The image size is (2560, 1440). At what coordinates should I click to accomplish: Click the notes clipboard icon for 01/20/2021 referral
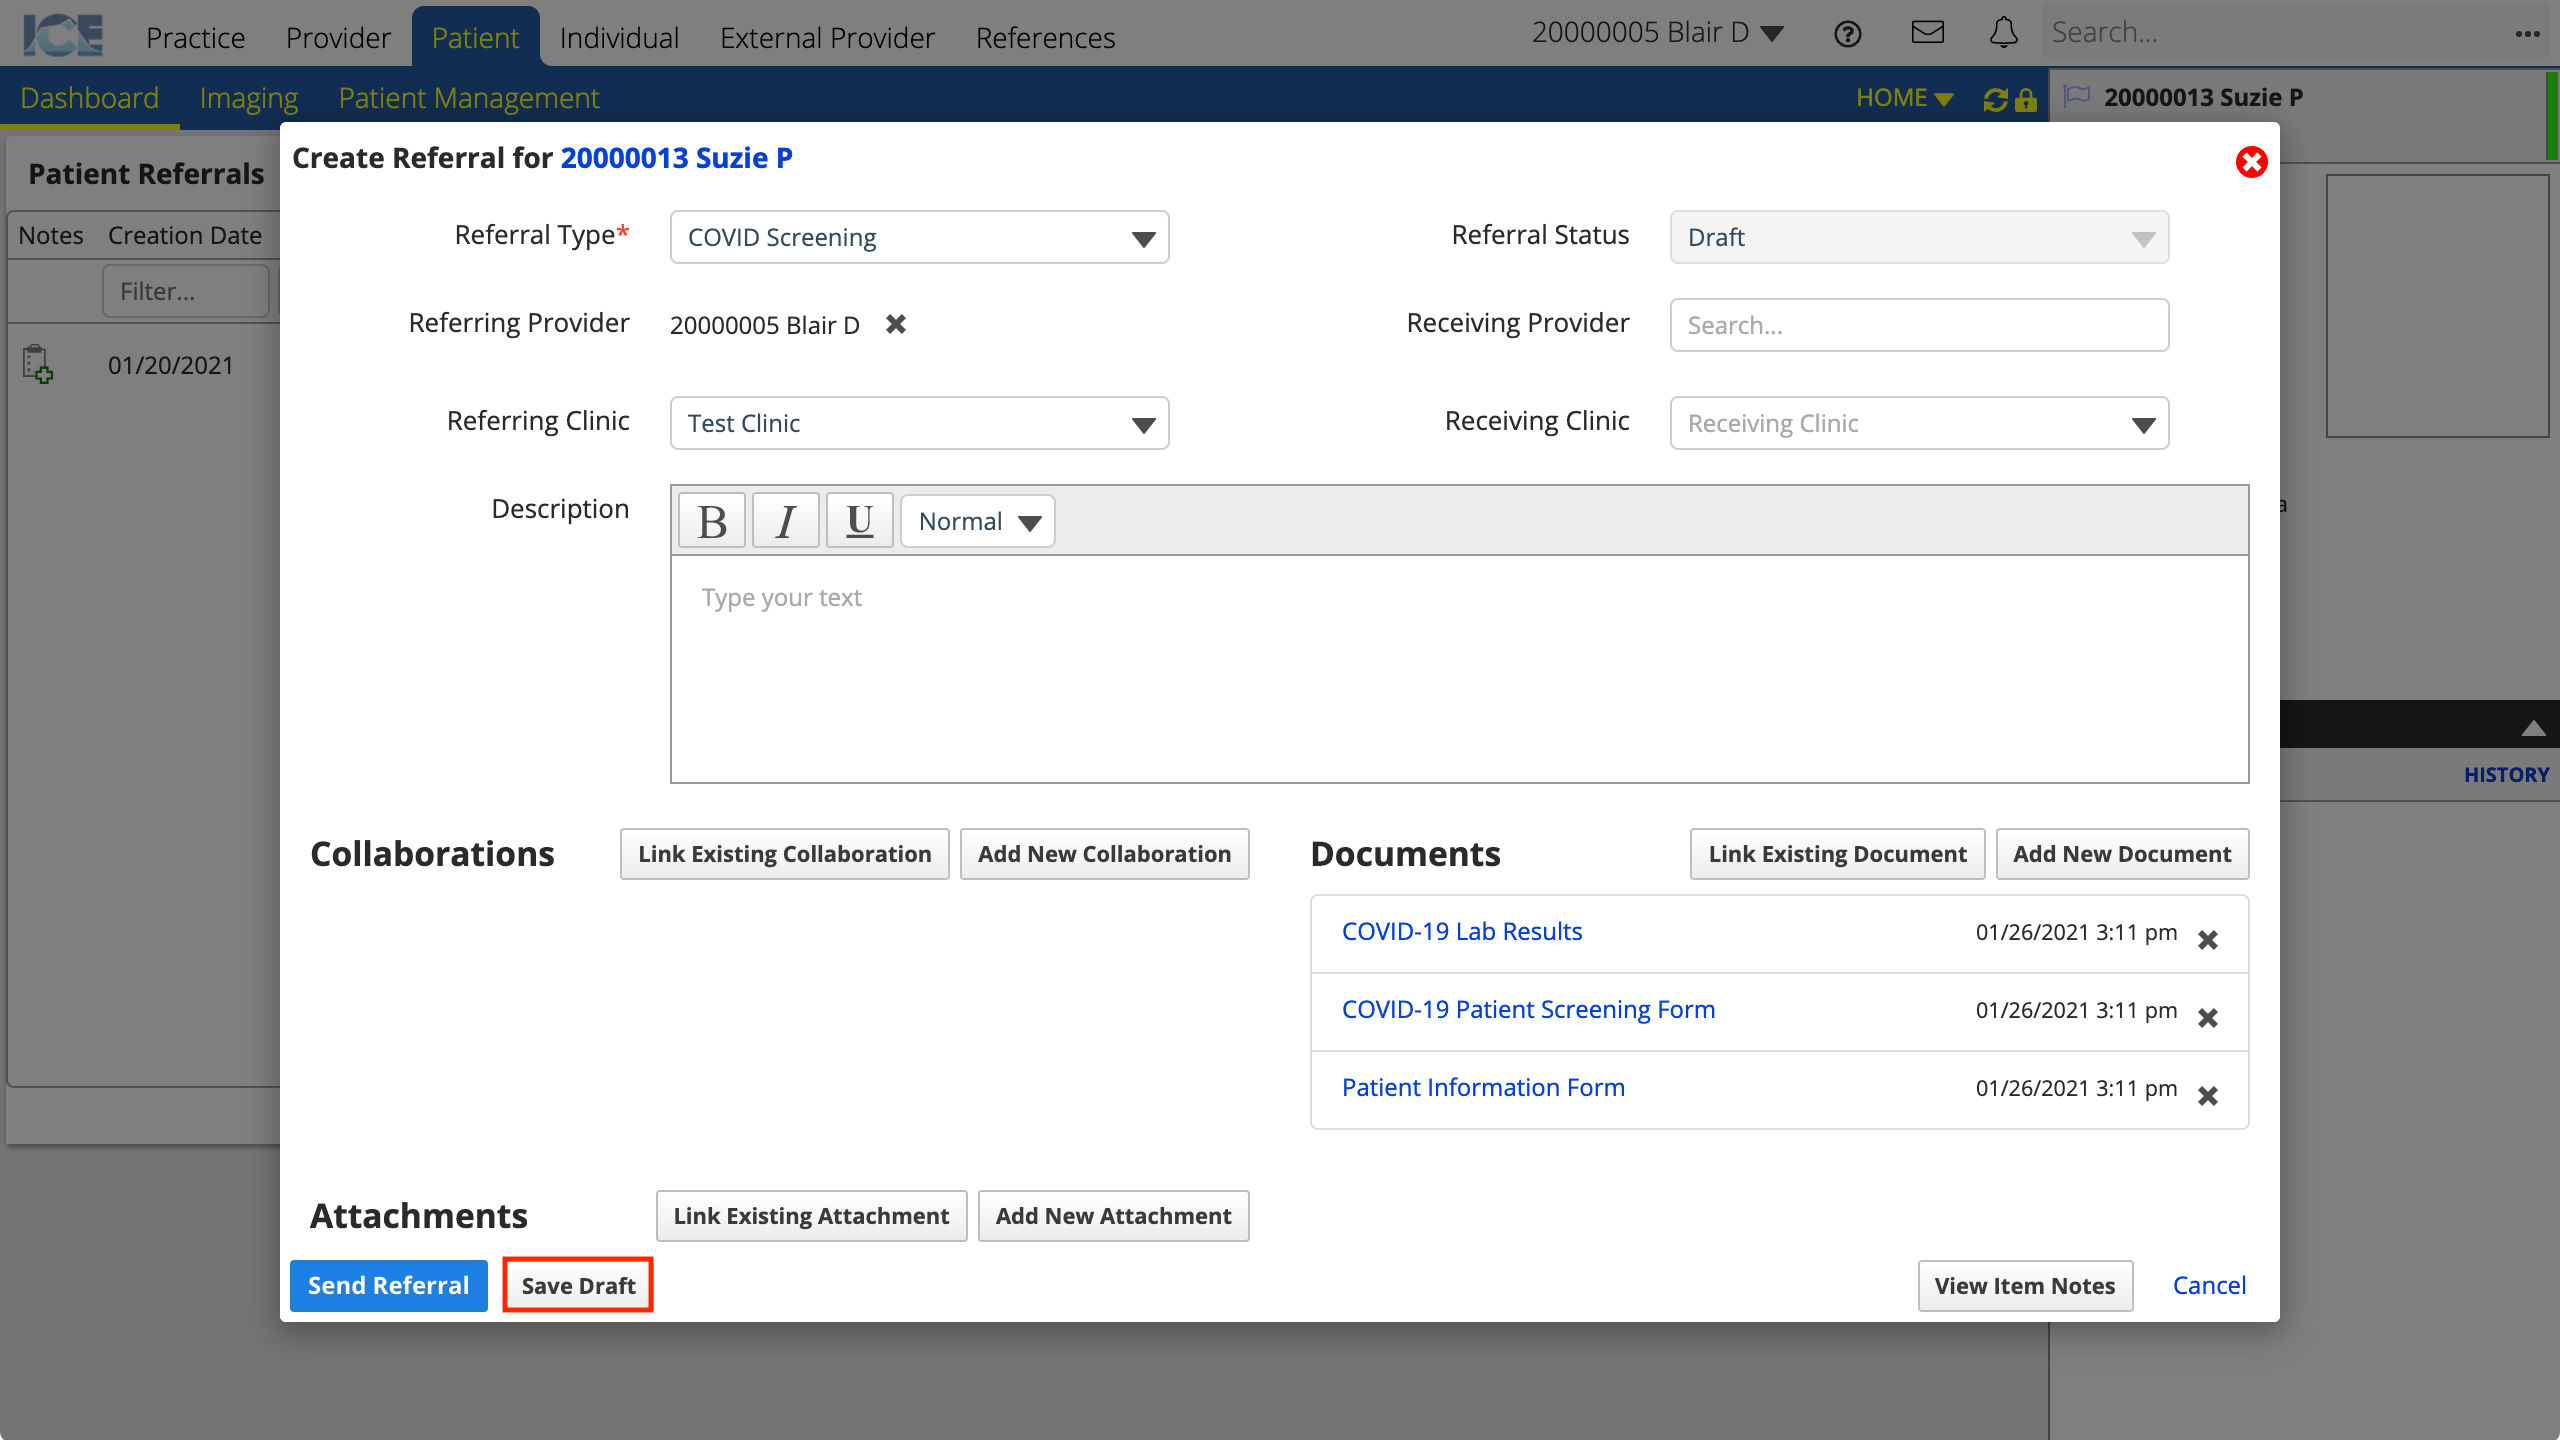point(38,364)
